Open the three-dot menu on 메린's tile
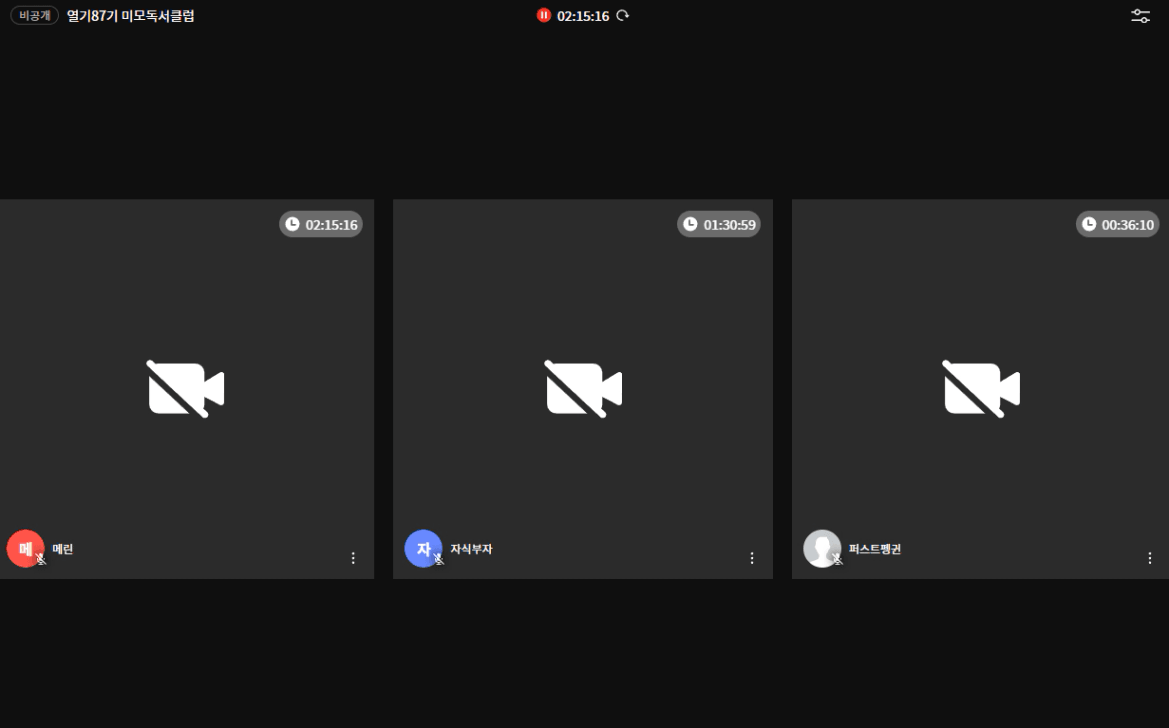The image size is (1169, 728). (353, 558)
